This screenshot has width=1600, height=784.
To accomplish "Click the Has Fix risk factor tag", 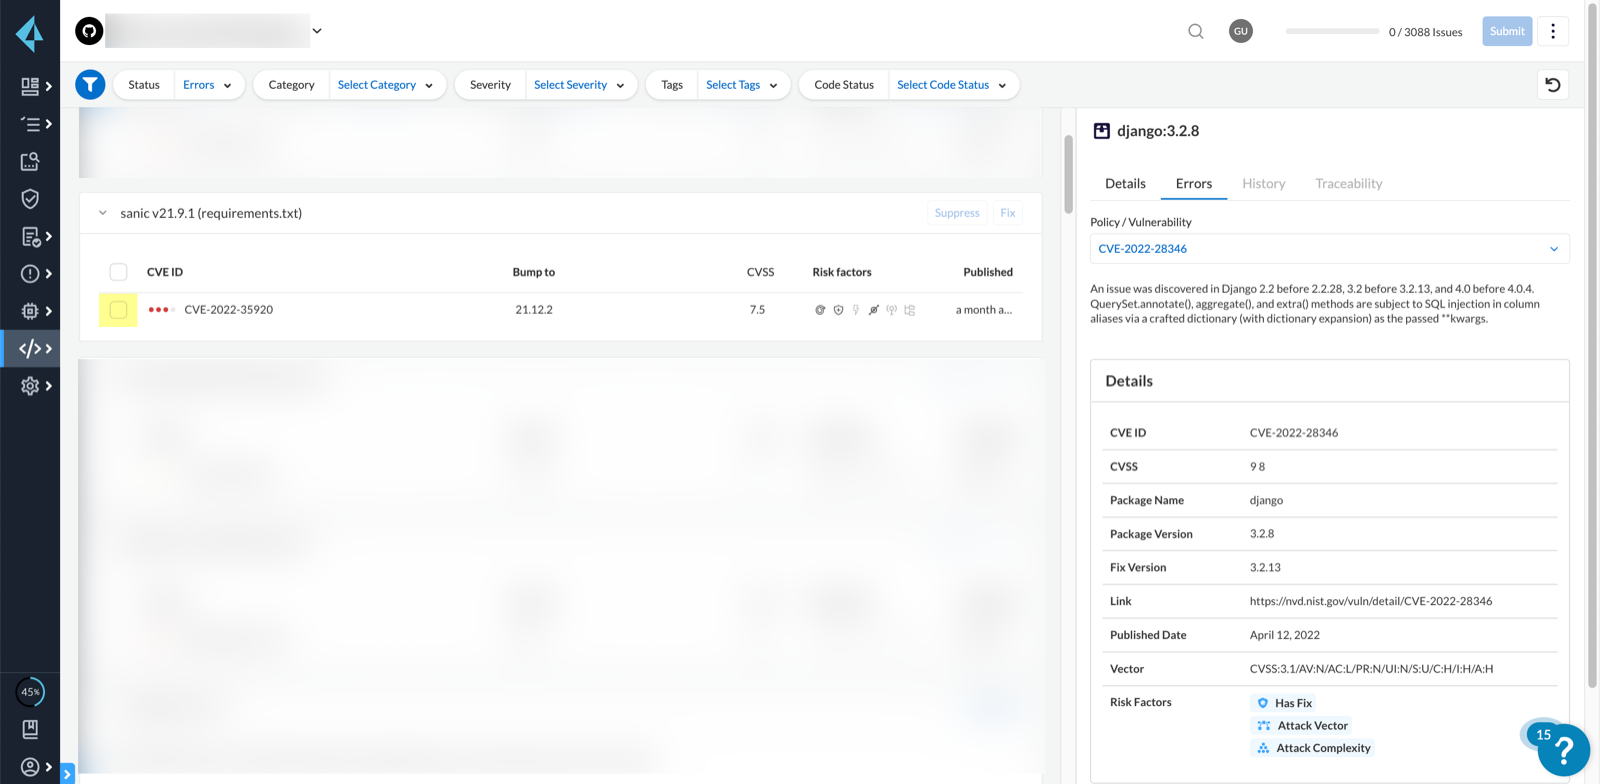I will pos(1284,703).
